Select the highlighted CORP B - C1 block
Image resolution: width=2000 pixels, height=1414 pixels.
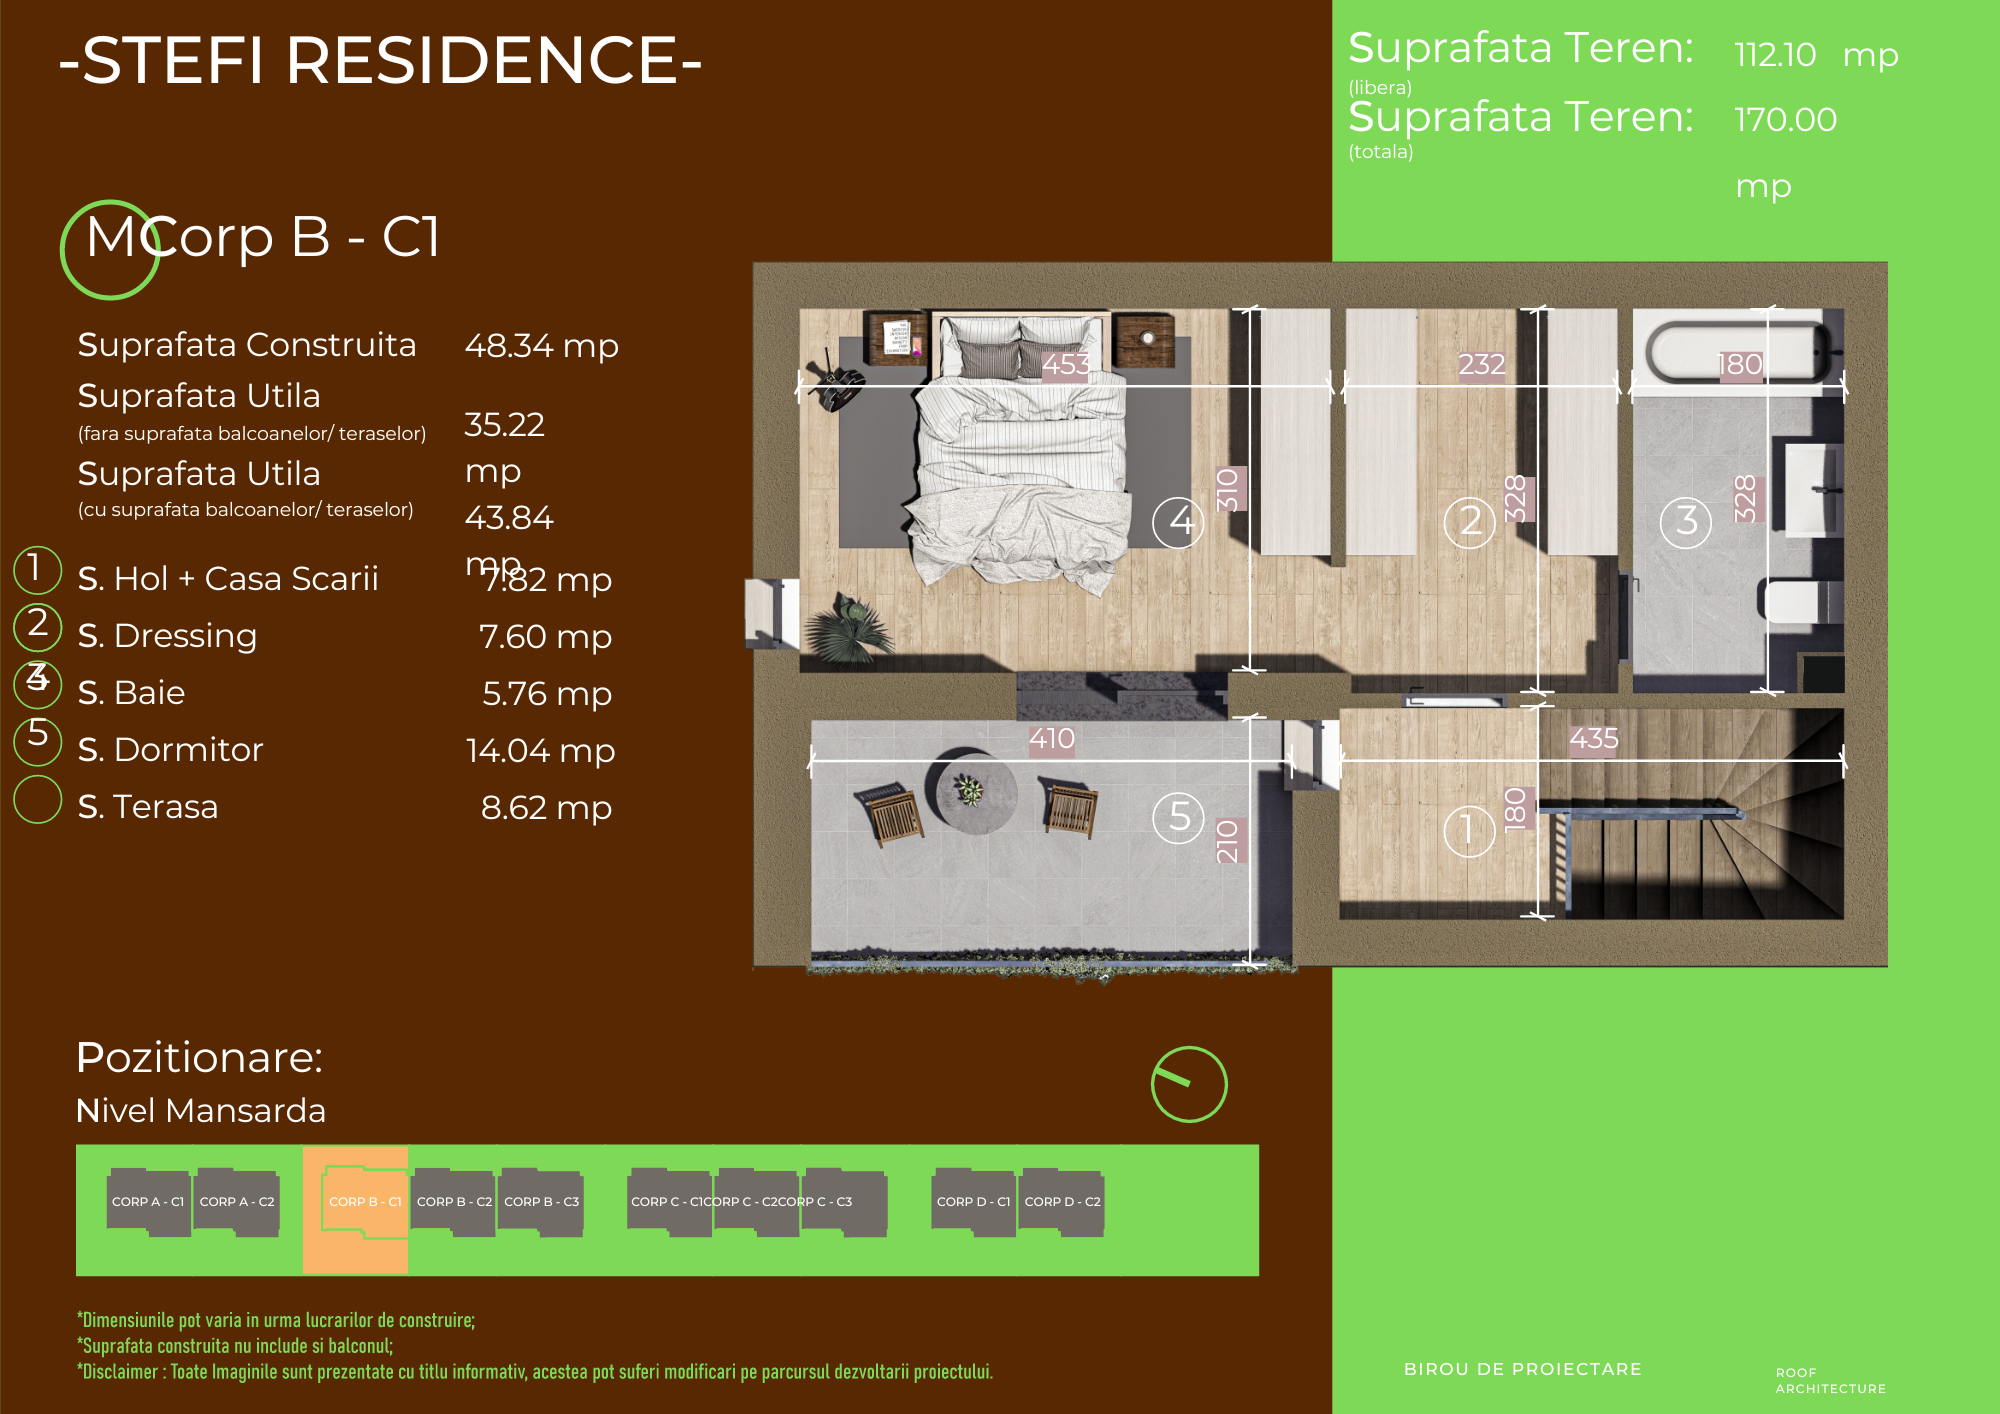tap(364, 1202)
